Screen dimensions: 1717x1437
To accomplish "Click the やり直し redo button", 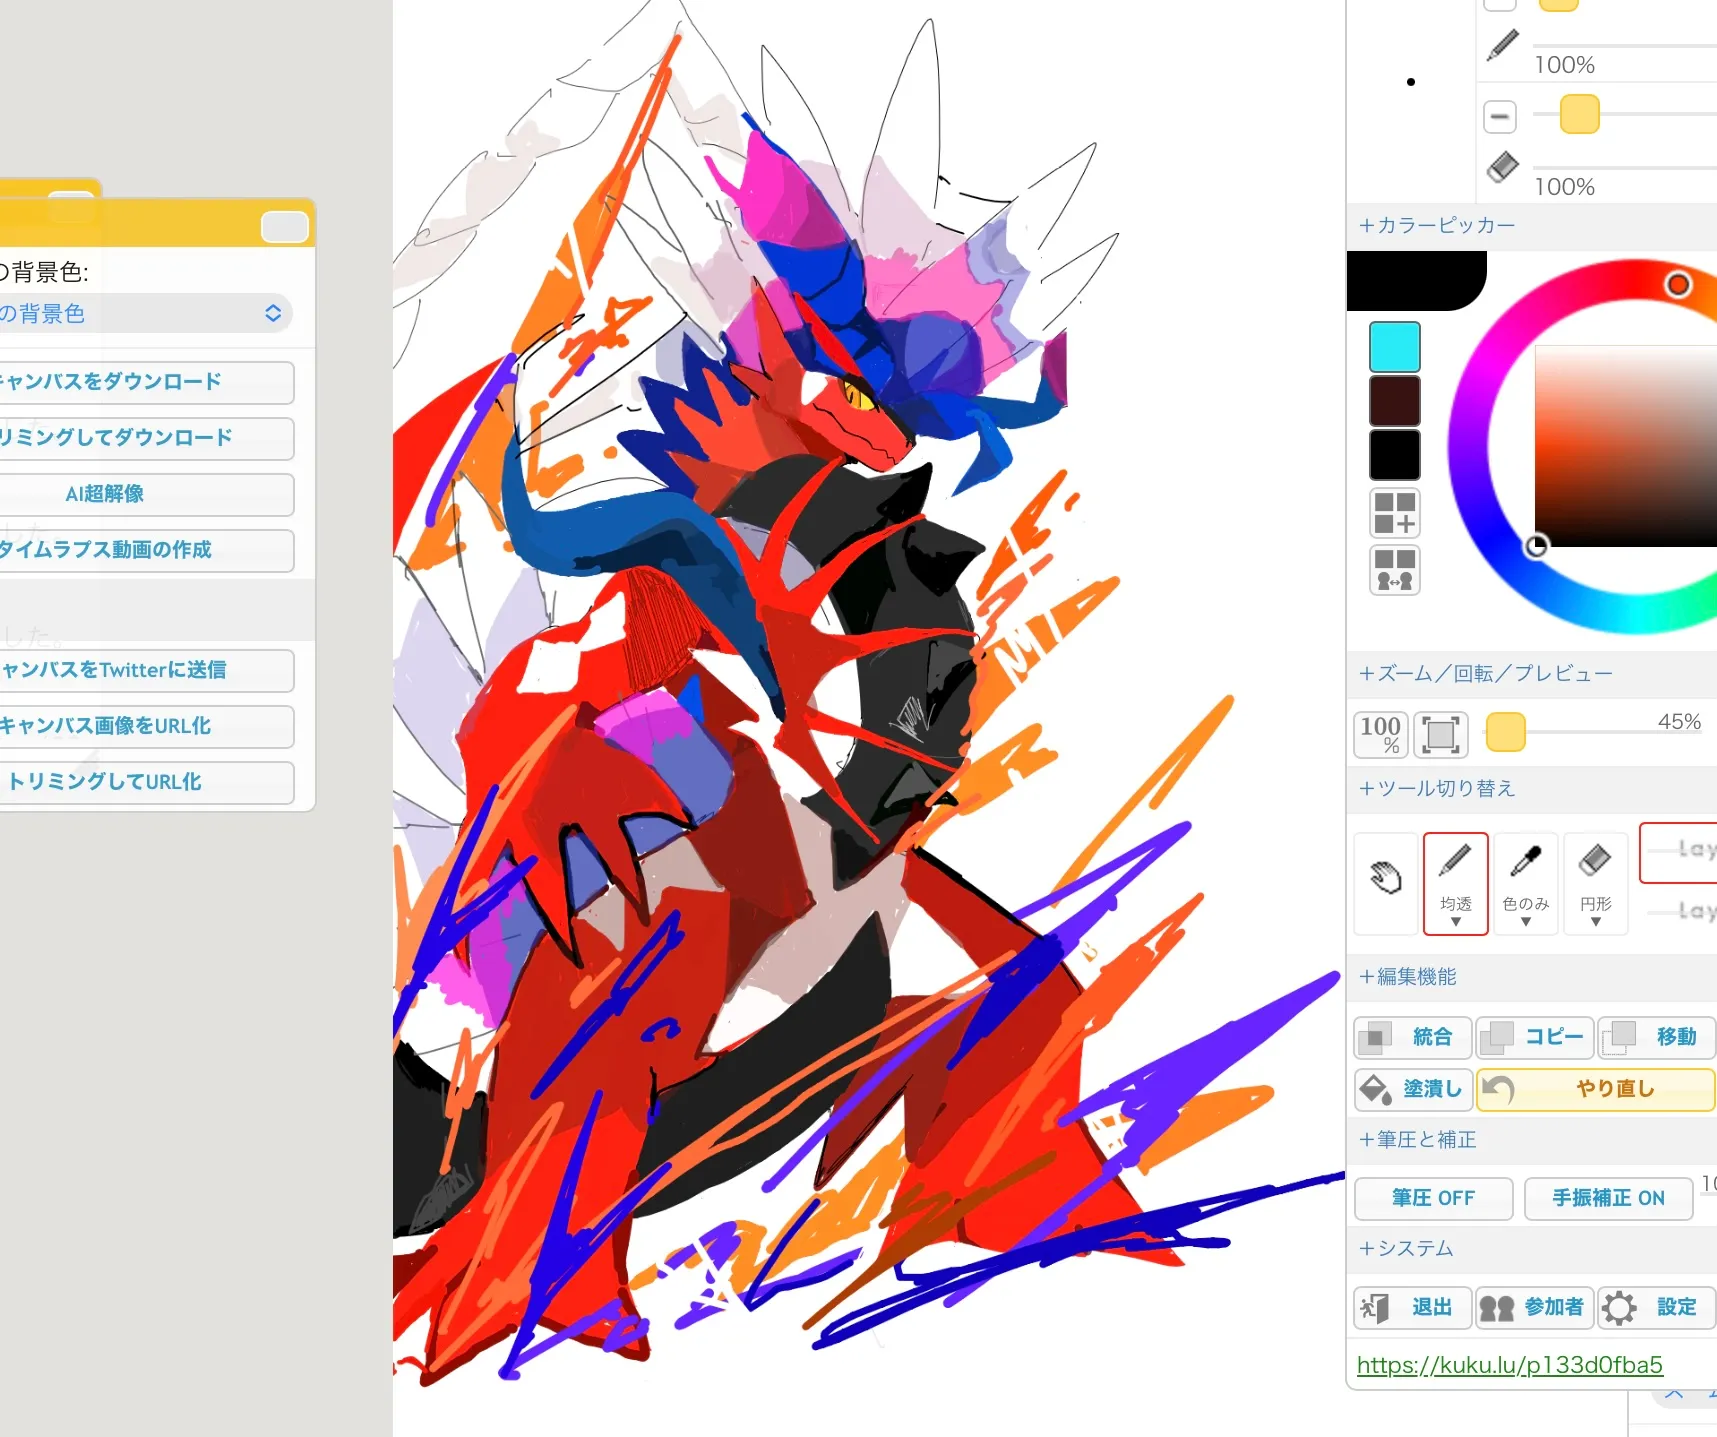I will pyautogui.click(x=1596, y=1089).
